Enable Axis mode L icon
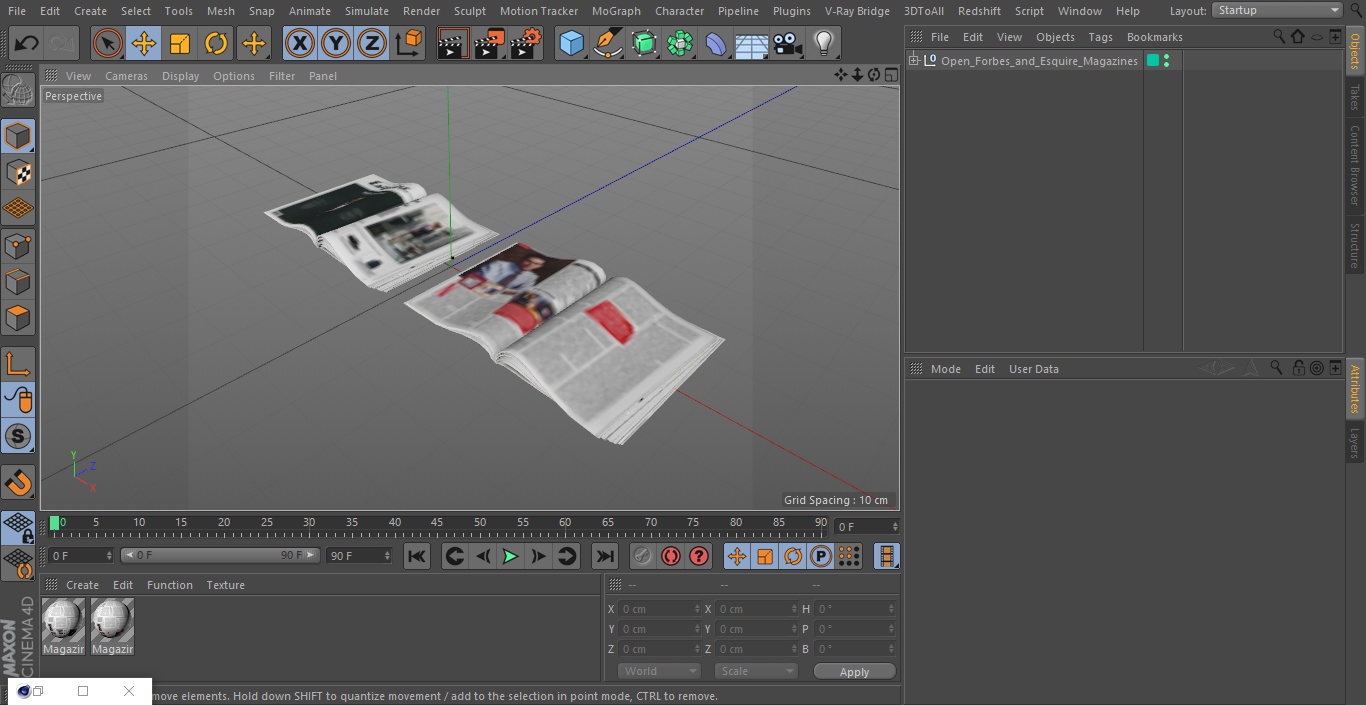This screenshot has height=705, width=1366. [x=18, y=364]
